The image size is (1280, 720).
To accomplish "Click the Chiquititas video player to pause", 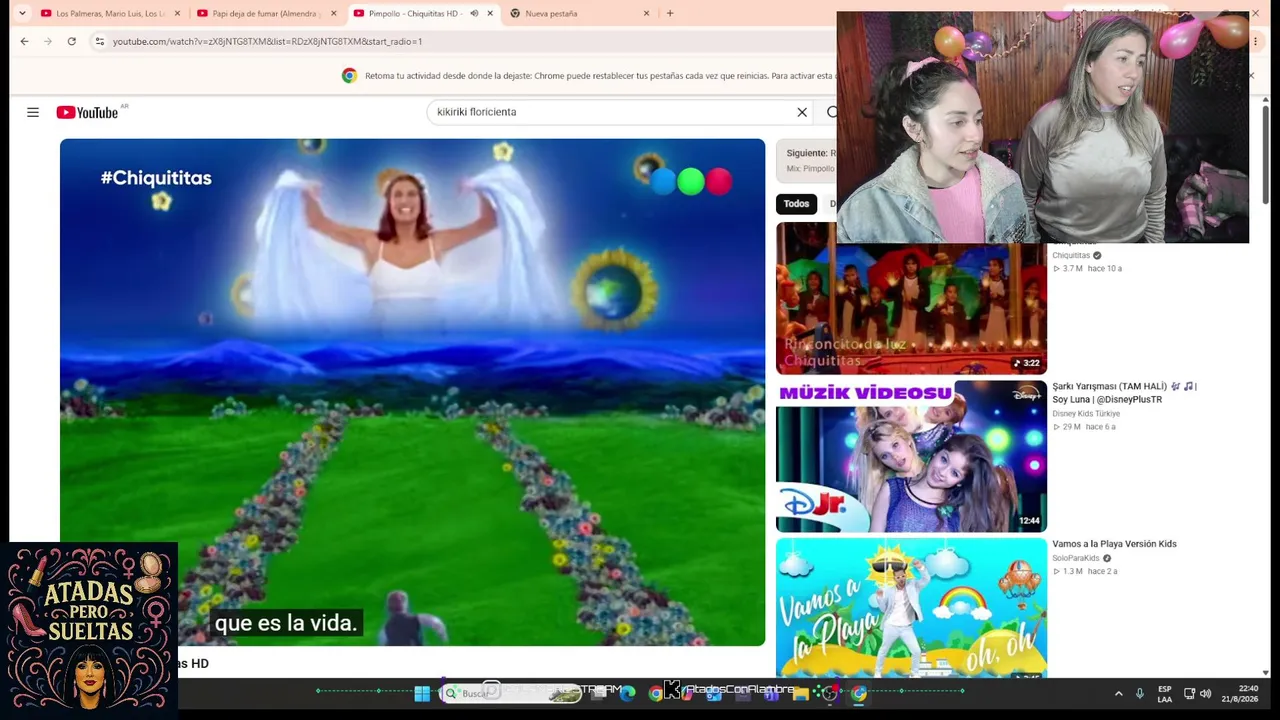I will 412,392.
